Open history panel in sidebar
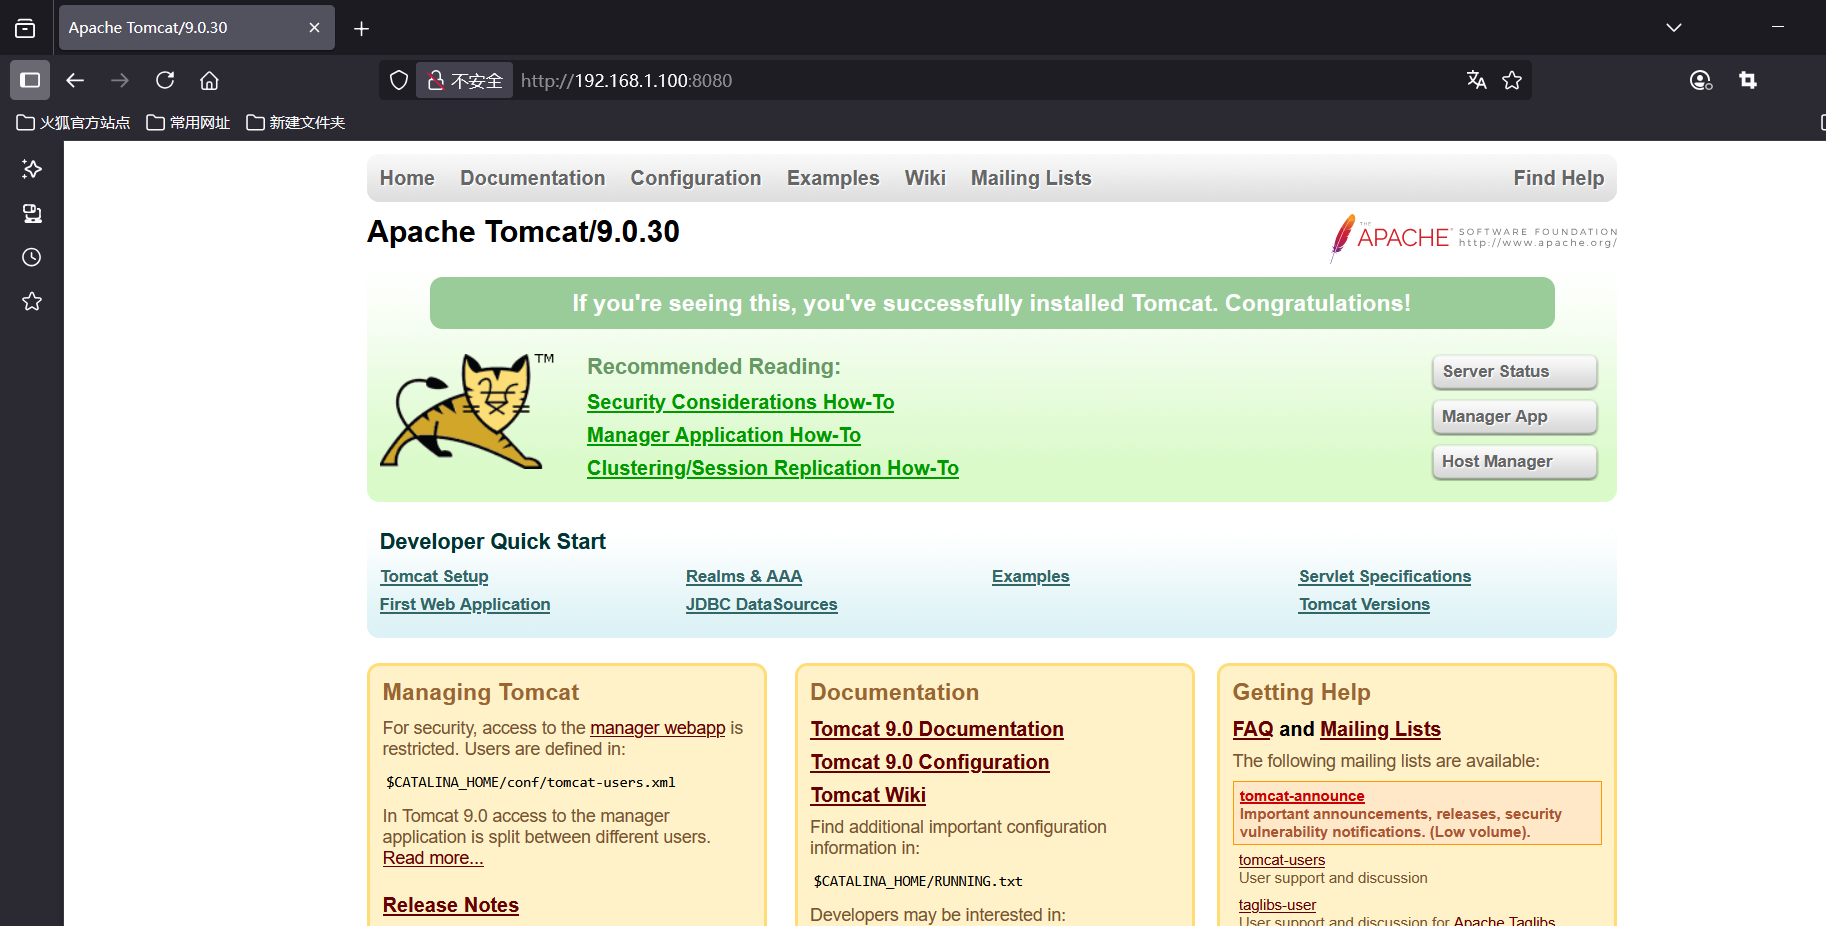Image resolution: width=1826 pixels, height=926 pixels. tap(32, 257)
